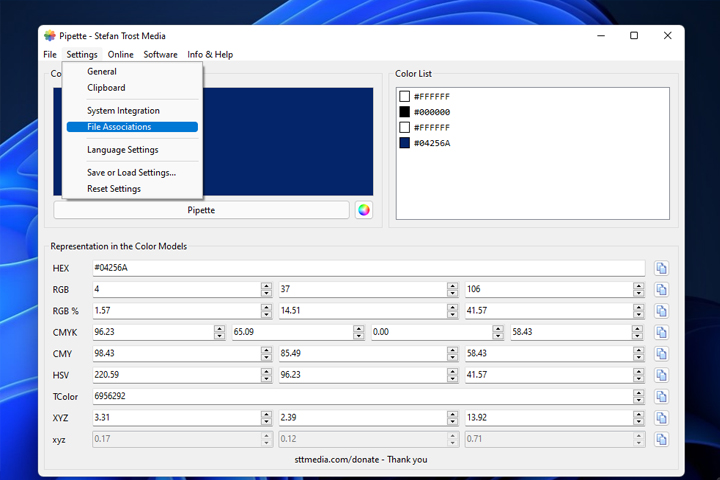Click RGB % field showing 14.51
Screen dimensions: 720x480
[363, 311]
